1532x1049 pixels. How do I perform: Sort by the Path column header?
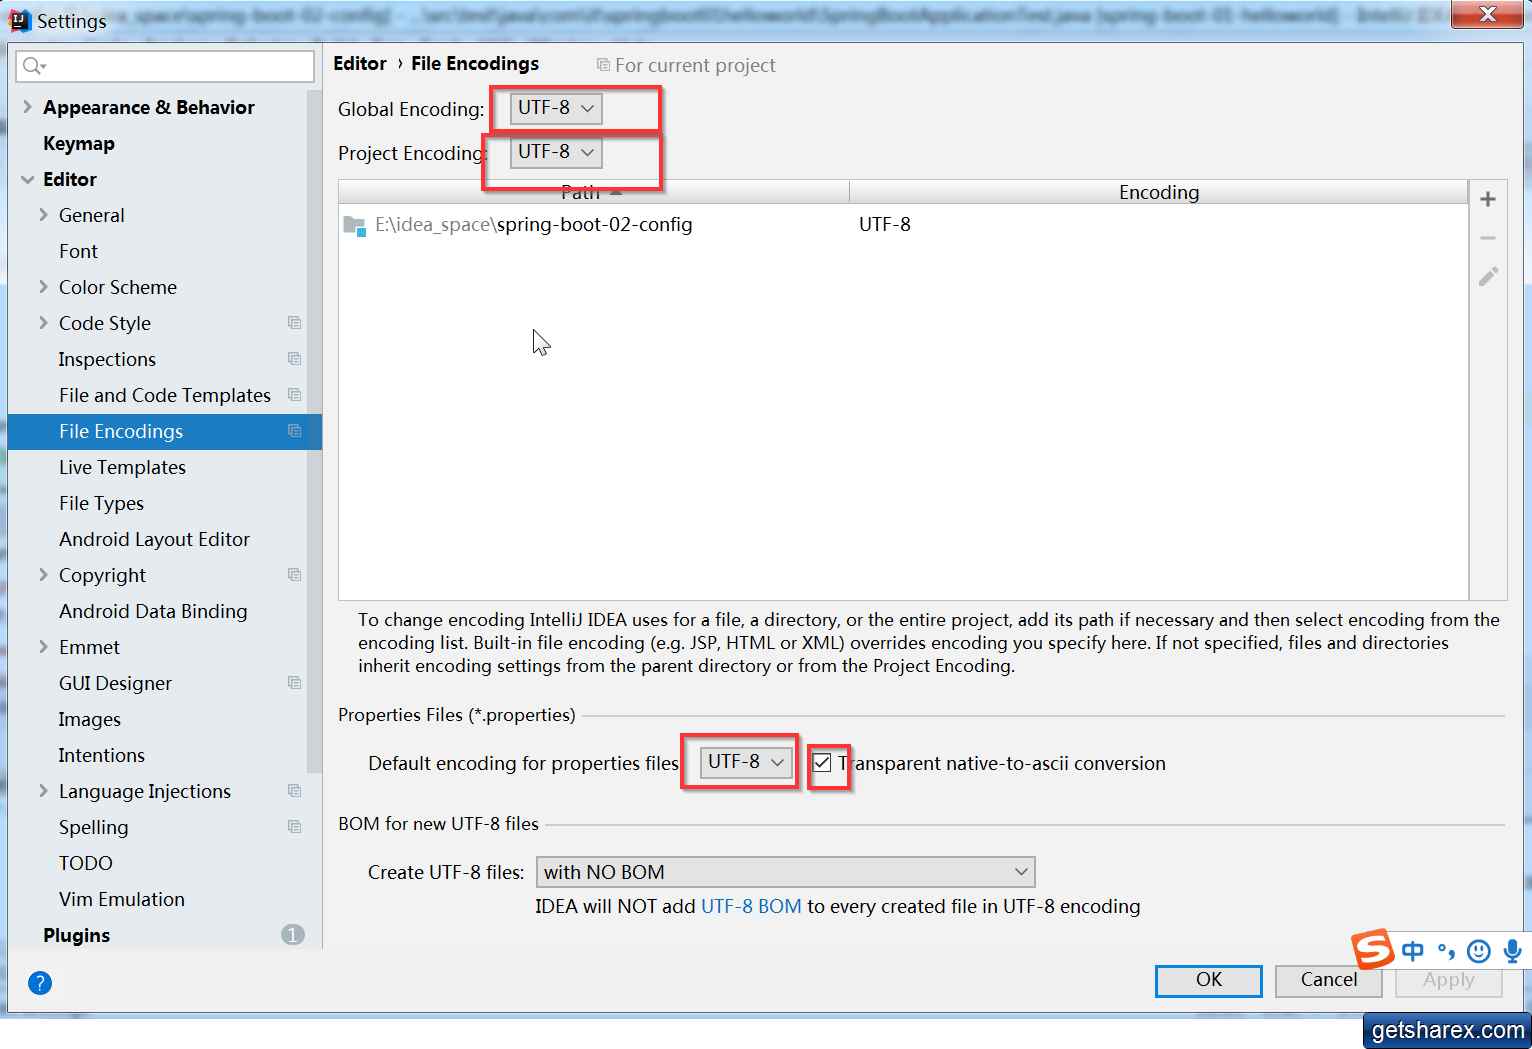point(593,192)
